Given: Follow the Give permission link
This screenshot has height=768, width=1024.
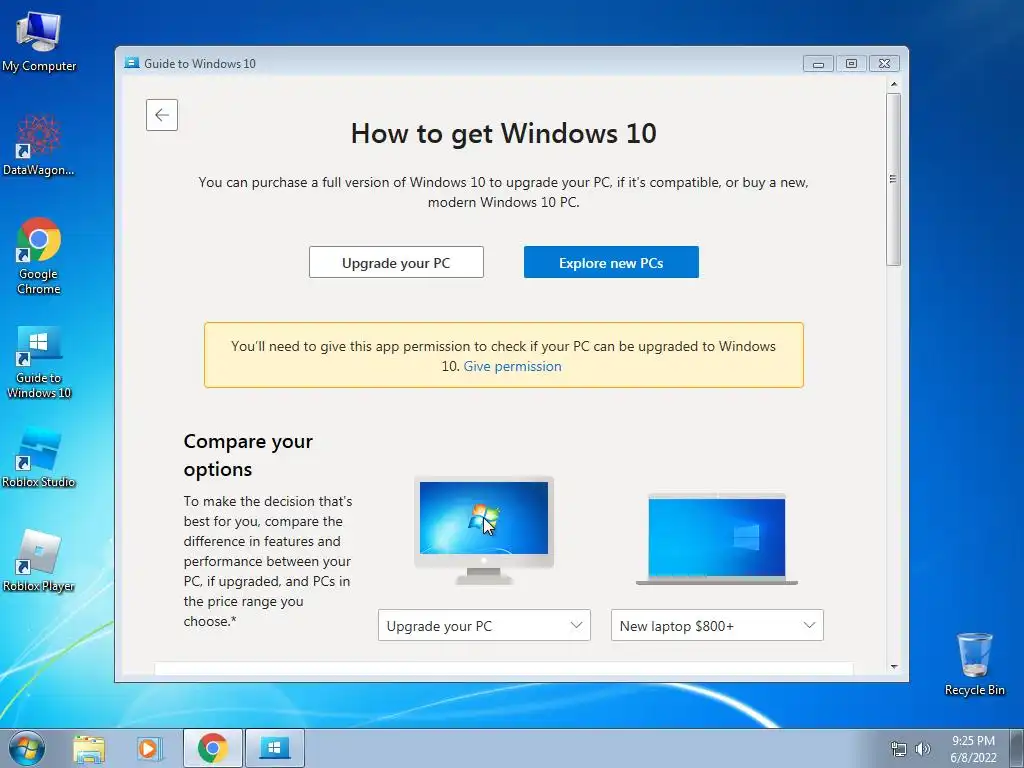Looking at the screenshot, I should tap(513, 366).
